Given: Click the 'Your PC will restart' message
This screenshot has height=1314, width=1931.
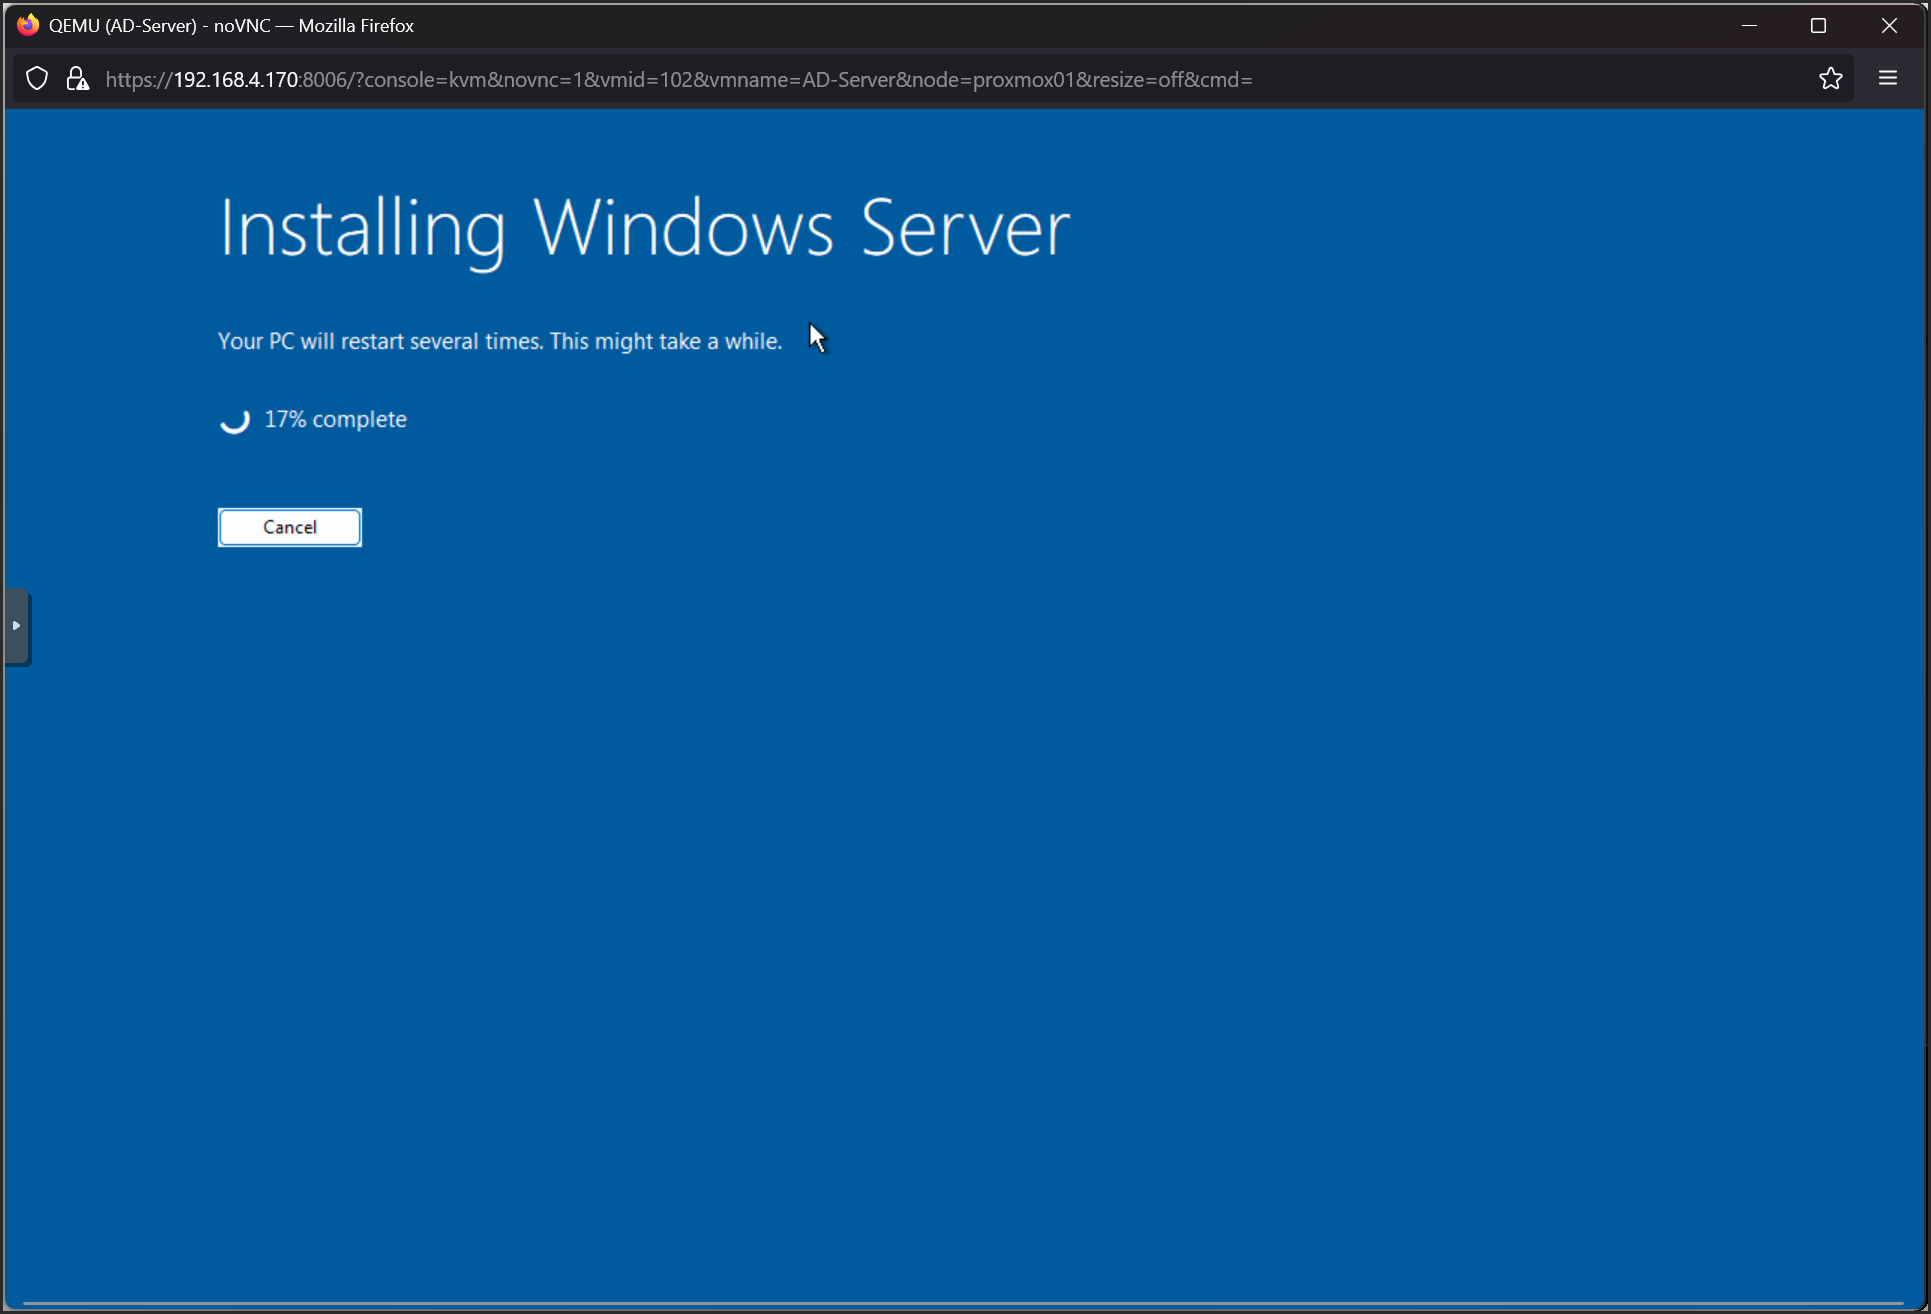Looking at the screenshot, I should [x=499, y=342].
